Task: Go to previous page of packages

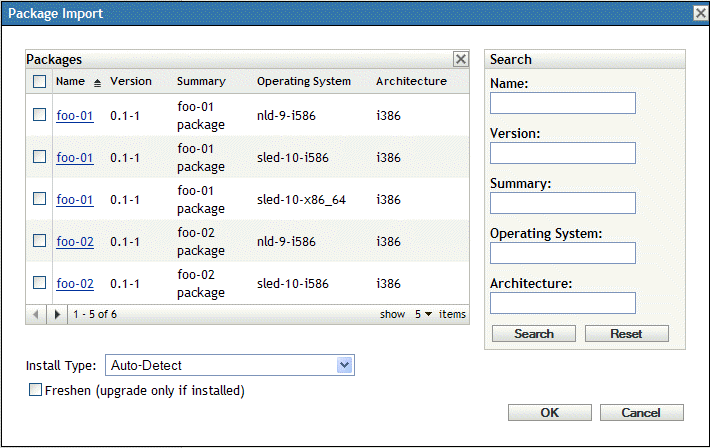Action: tap(37, 314)
